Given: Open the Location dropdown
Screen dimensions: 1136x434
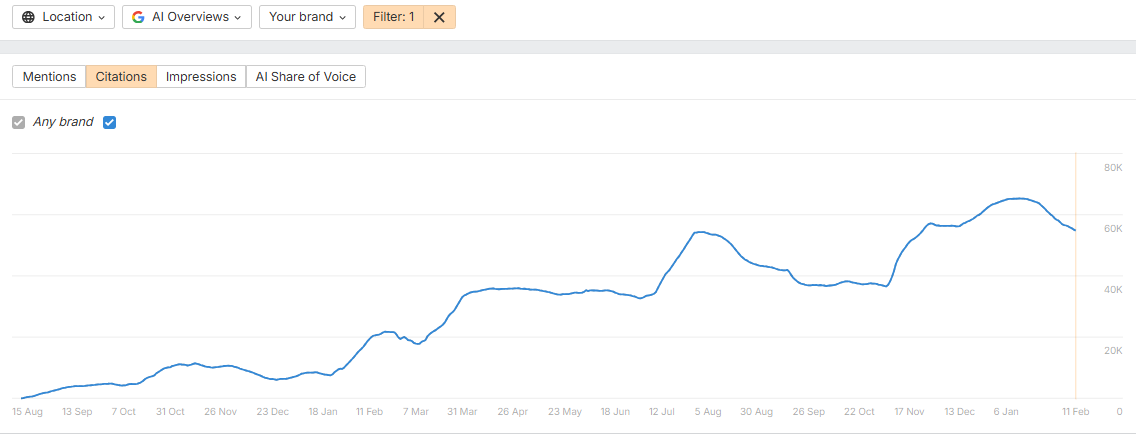Looking at the screenshot, I should point(64,17).
